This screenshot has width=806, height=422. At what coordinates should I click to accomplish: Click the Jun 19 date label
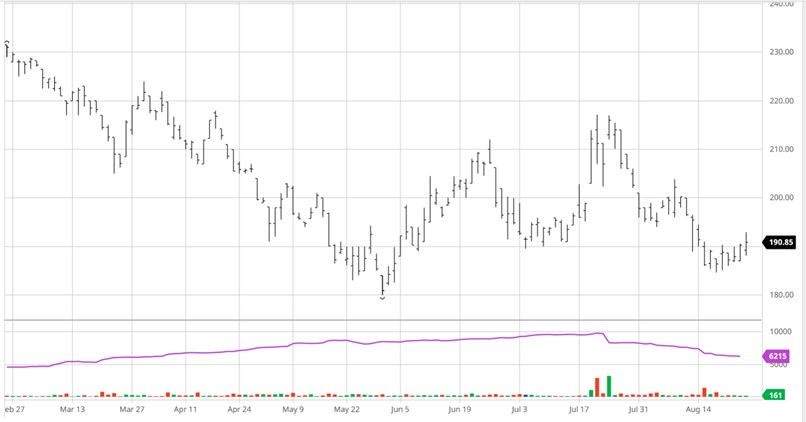tap(460, 410)
